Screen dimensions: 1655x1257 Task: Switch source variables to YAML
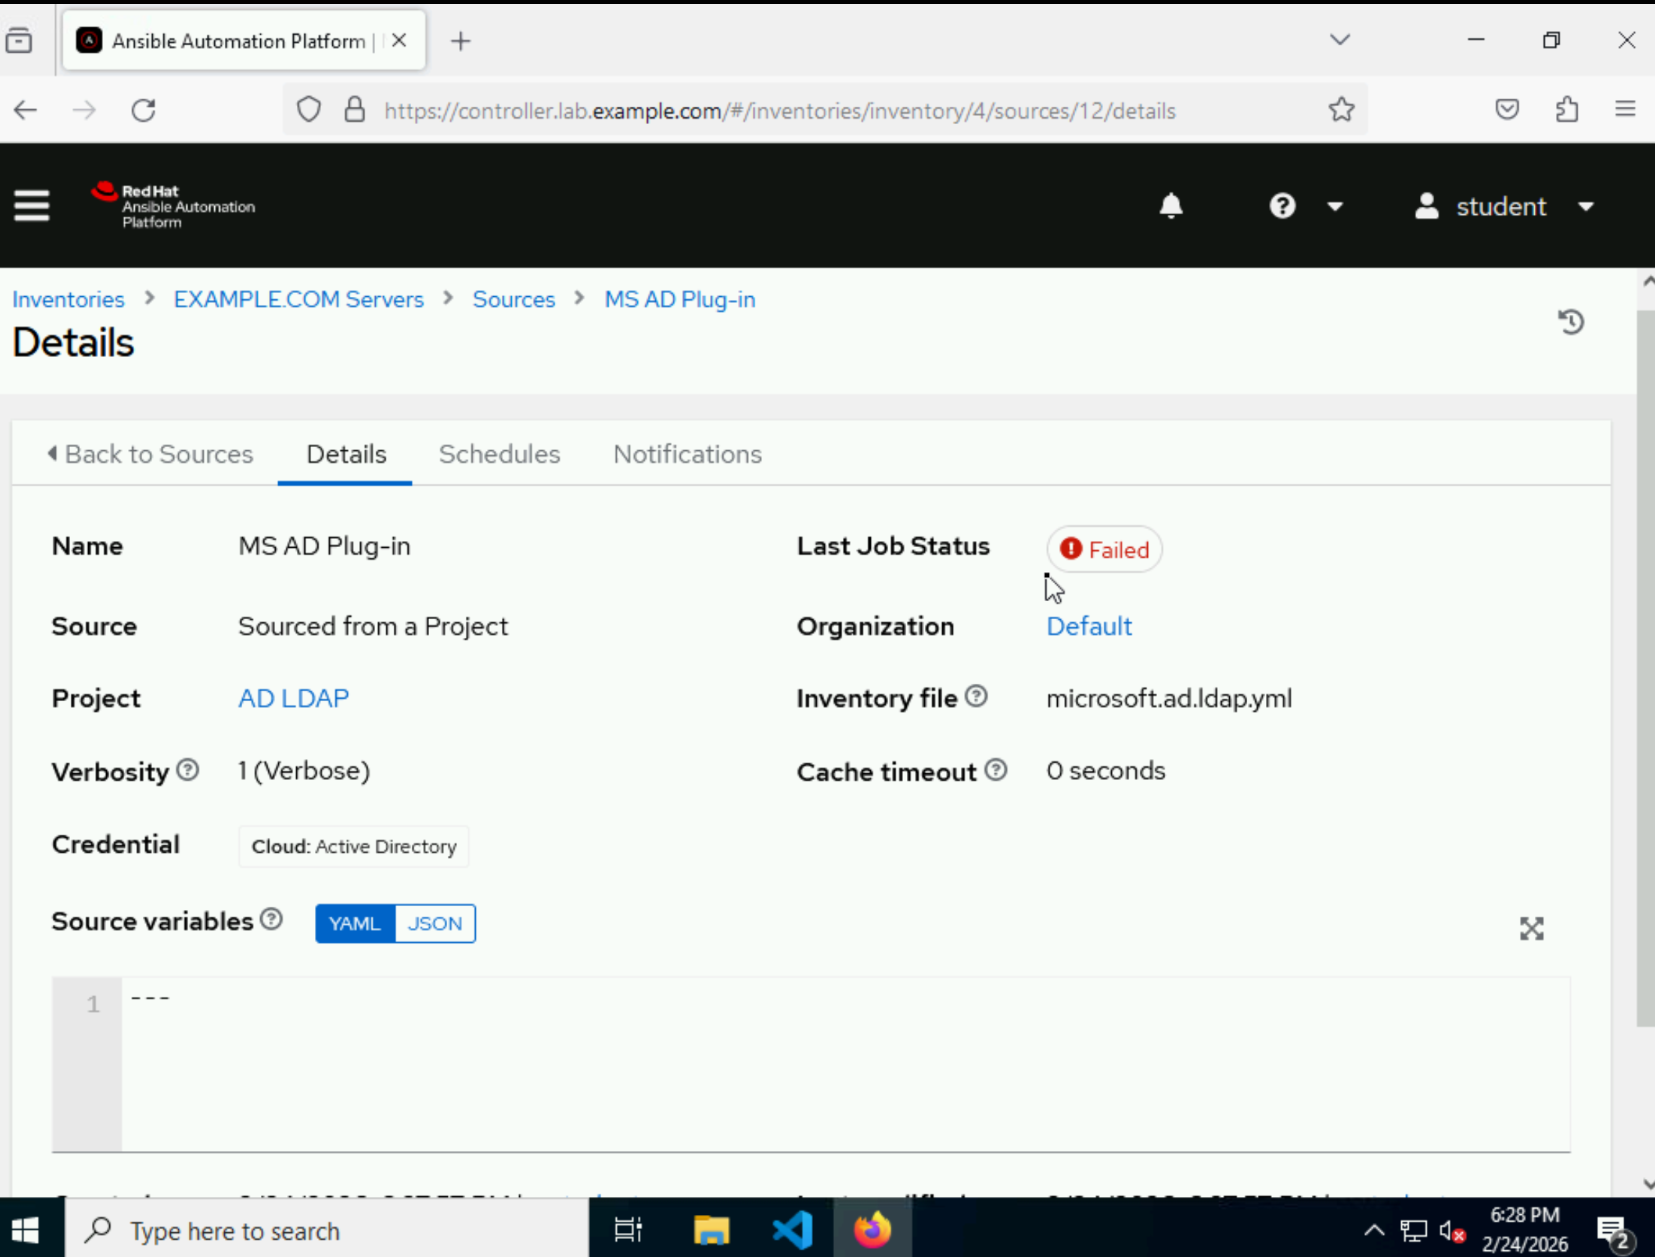point(355,923)
